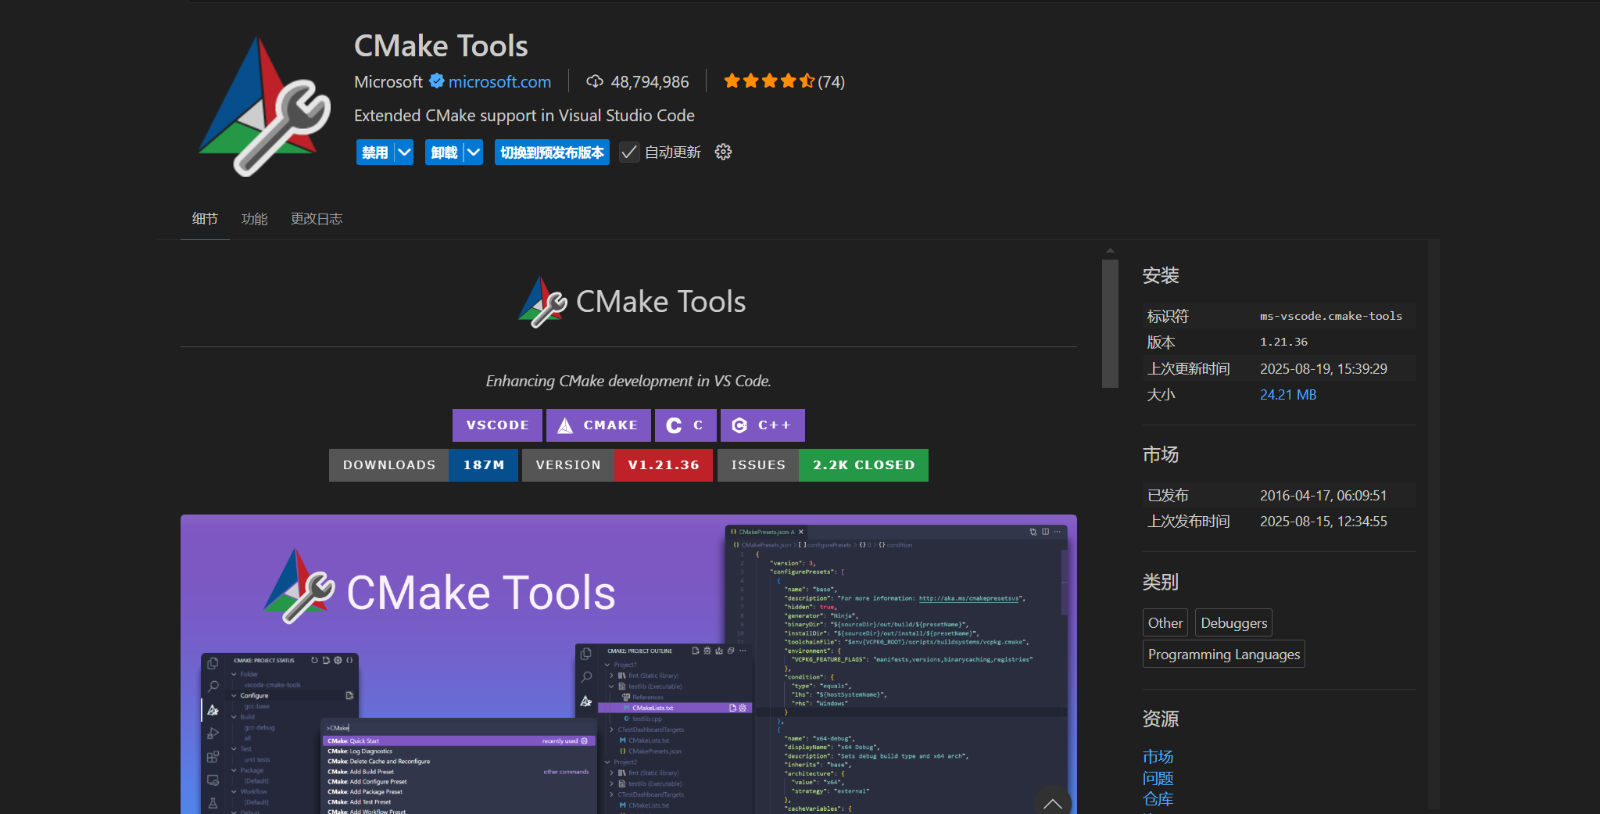Image resolution: width=1600 pixels, height=814 pixels.
Task: Click the download count cloud icon
Action: tap(595, 81)
